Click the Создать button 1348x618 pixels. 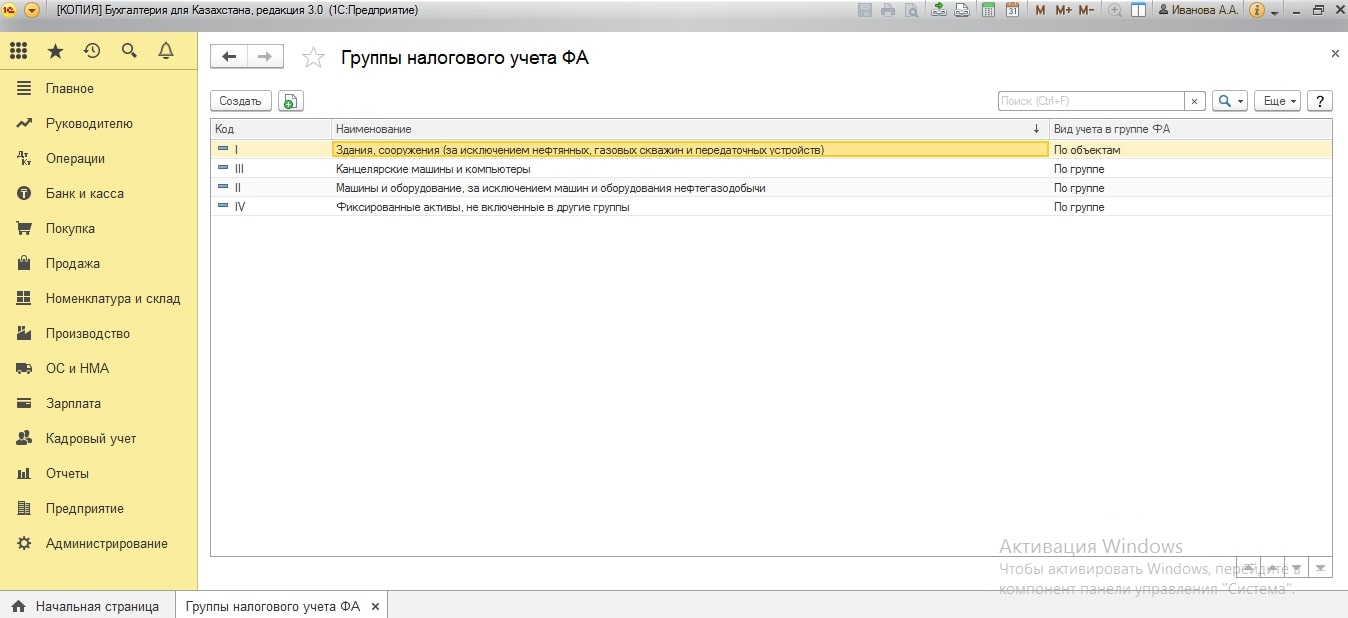pos(240,101)
